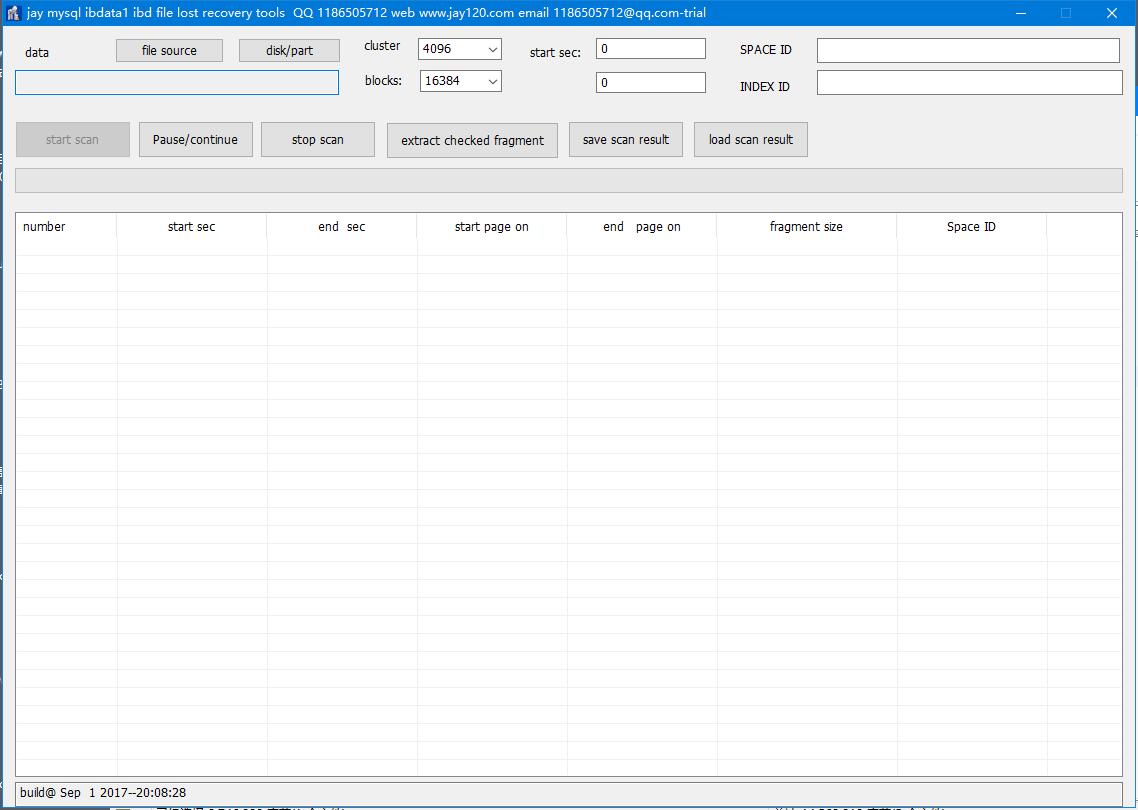Click the app icon in title bar
Image resolution: width=1138 pixels, height=810 pixels.
(13, 13)
